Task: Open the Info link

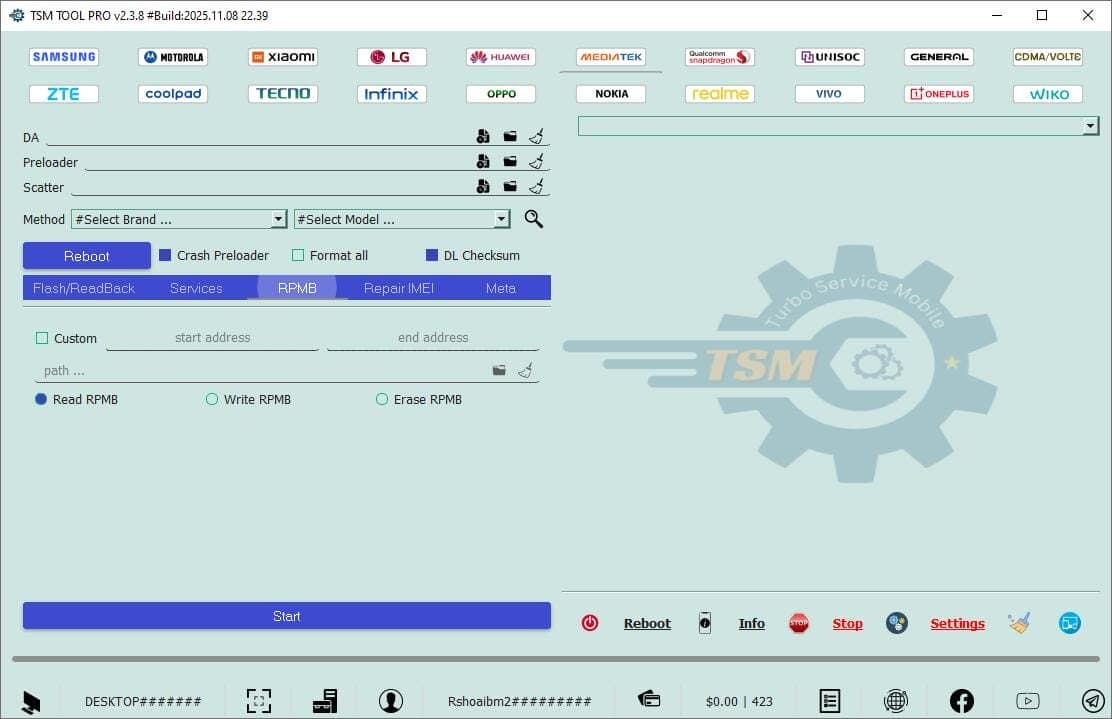Action: (751, 623)
